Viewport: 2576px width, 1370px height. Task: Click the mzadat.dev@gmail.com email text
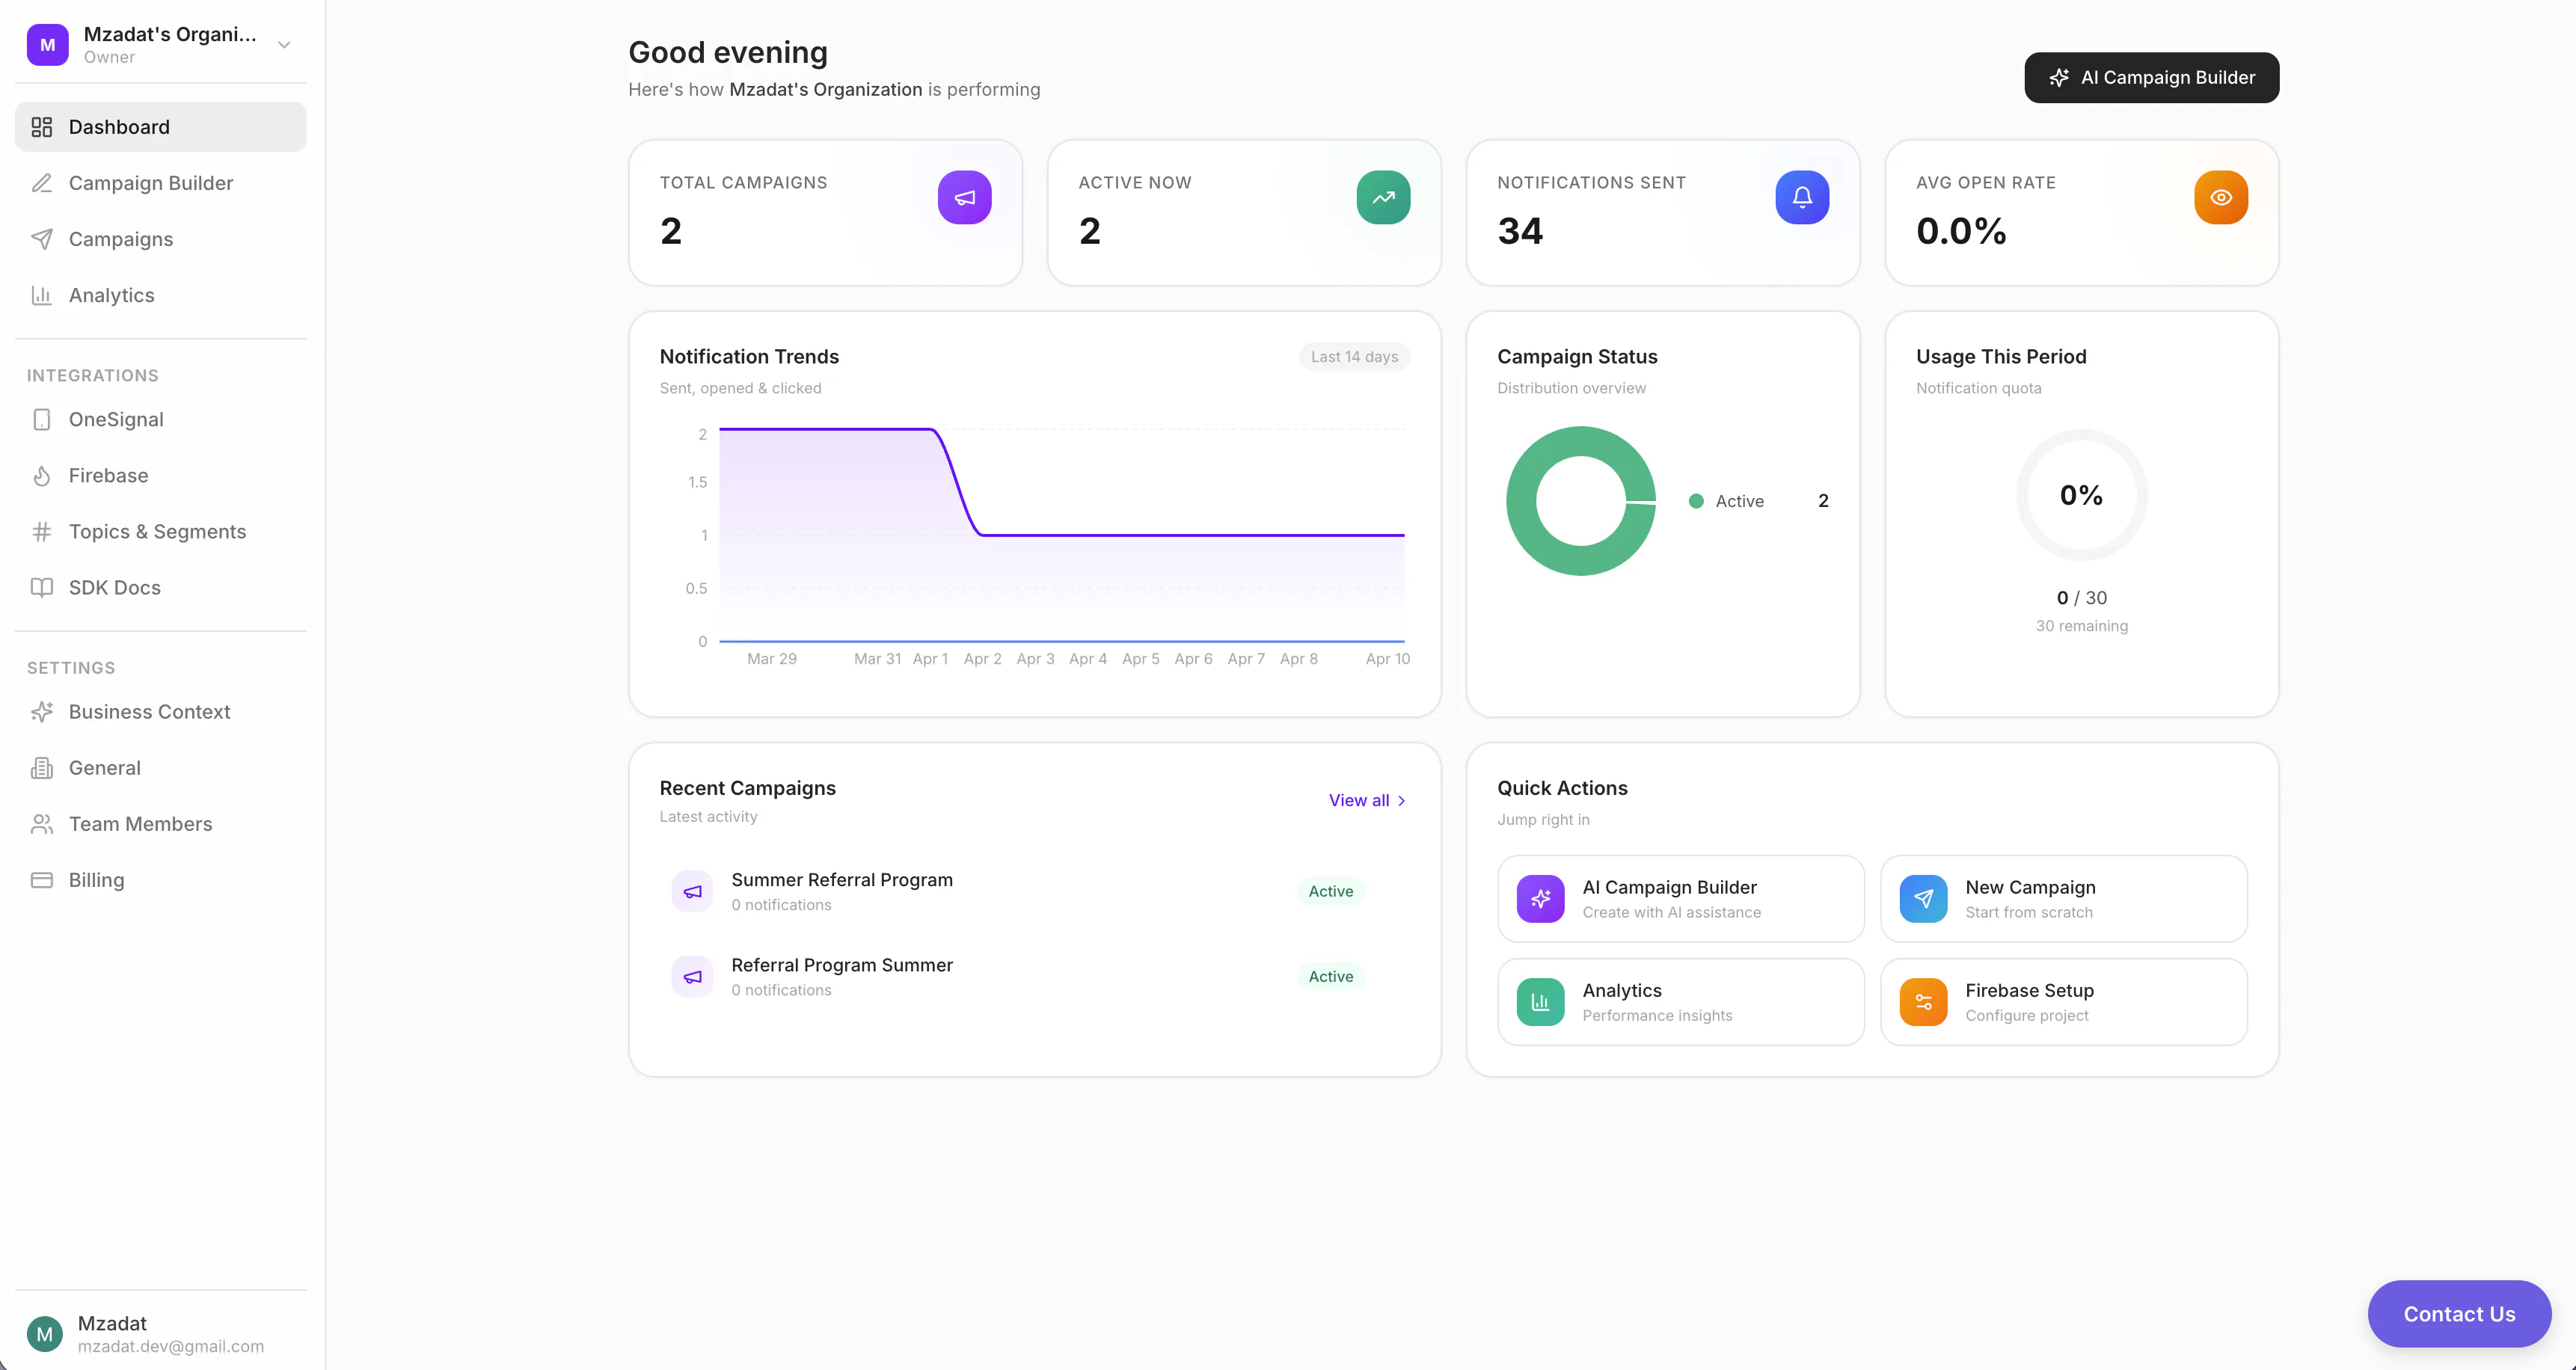171,1346
